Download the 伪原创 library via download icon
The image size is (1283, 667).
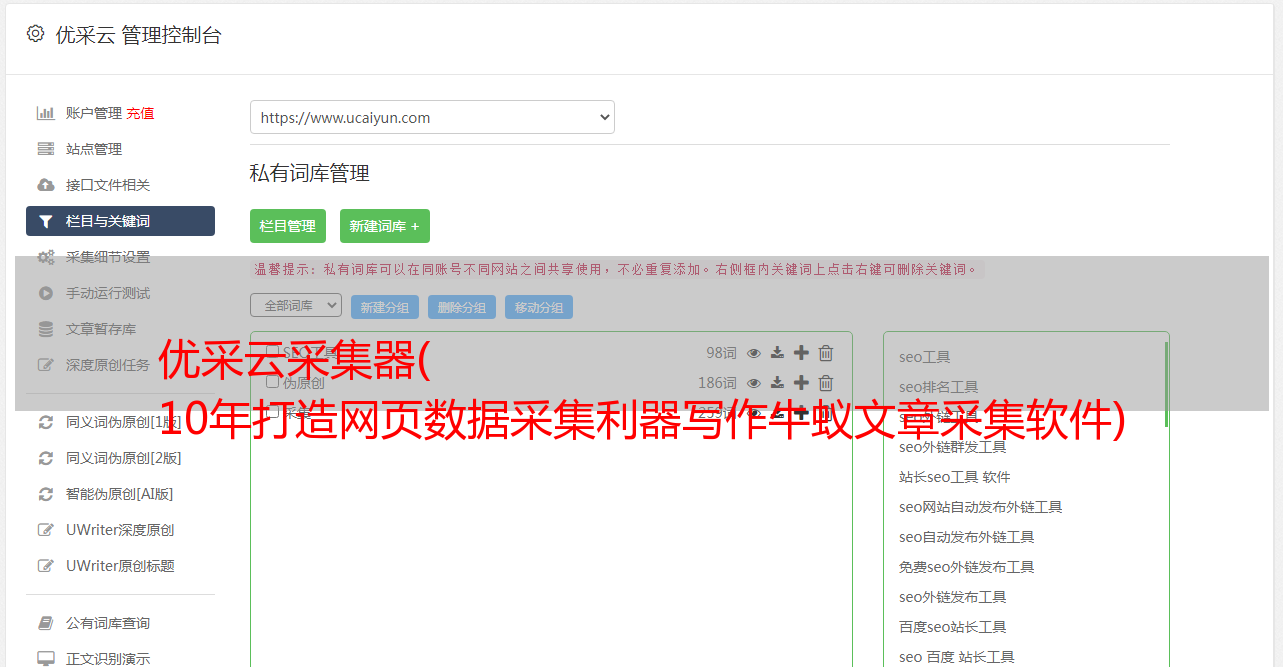(777, 383)
